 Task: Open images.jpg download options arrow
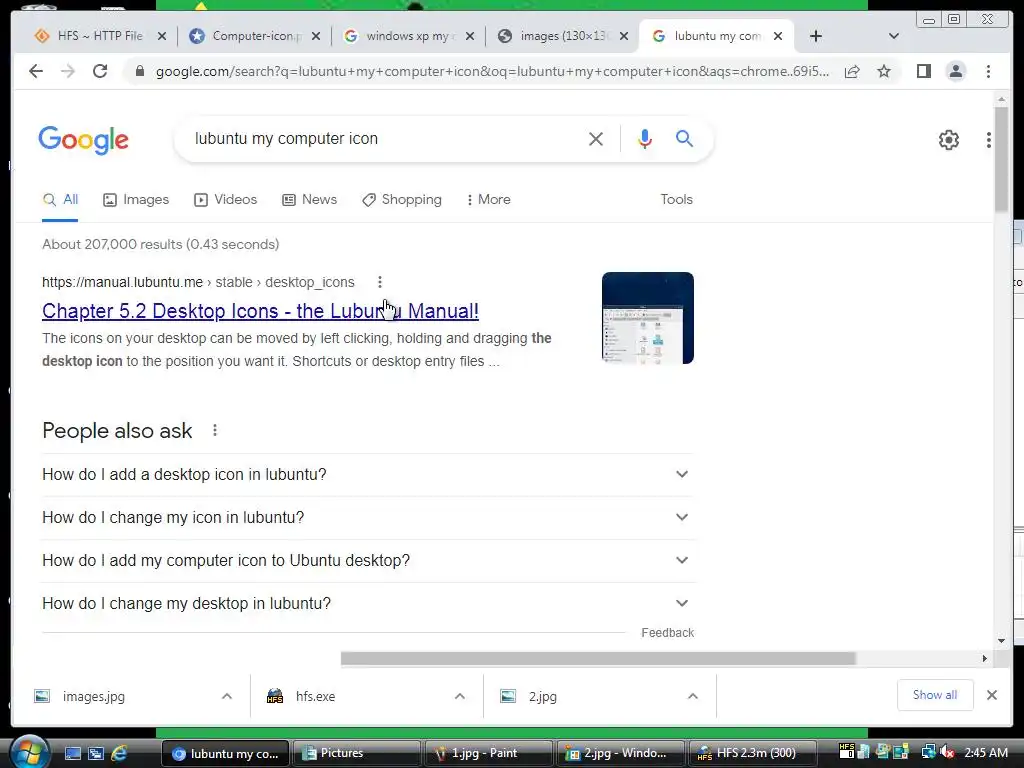pos(227,696)
